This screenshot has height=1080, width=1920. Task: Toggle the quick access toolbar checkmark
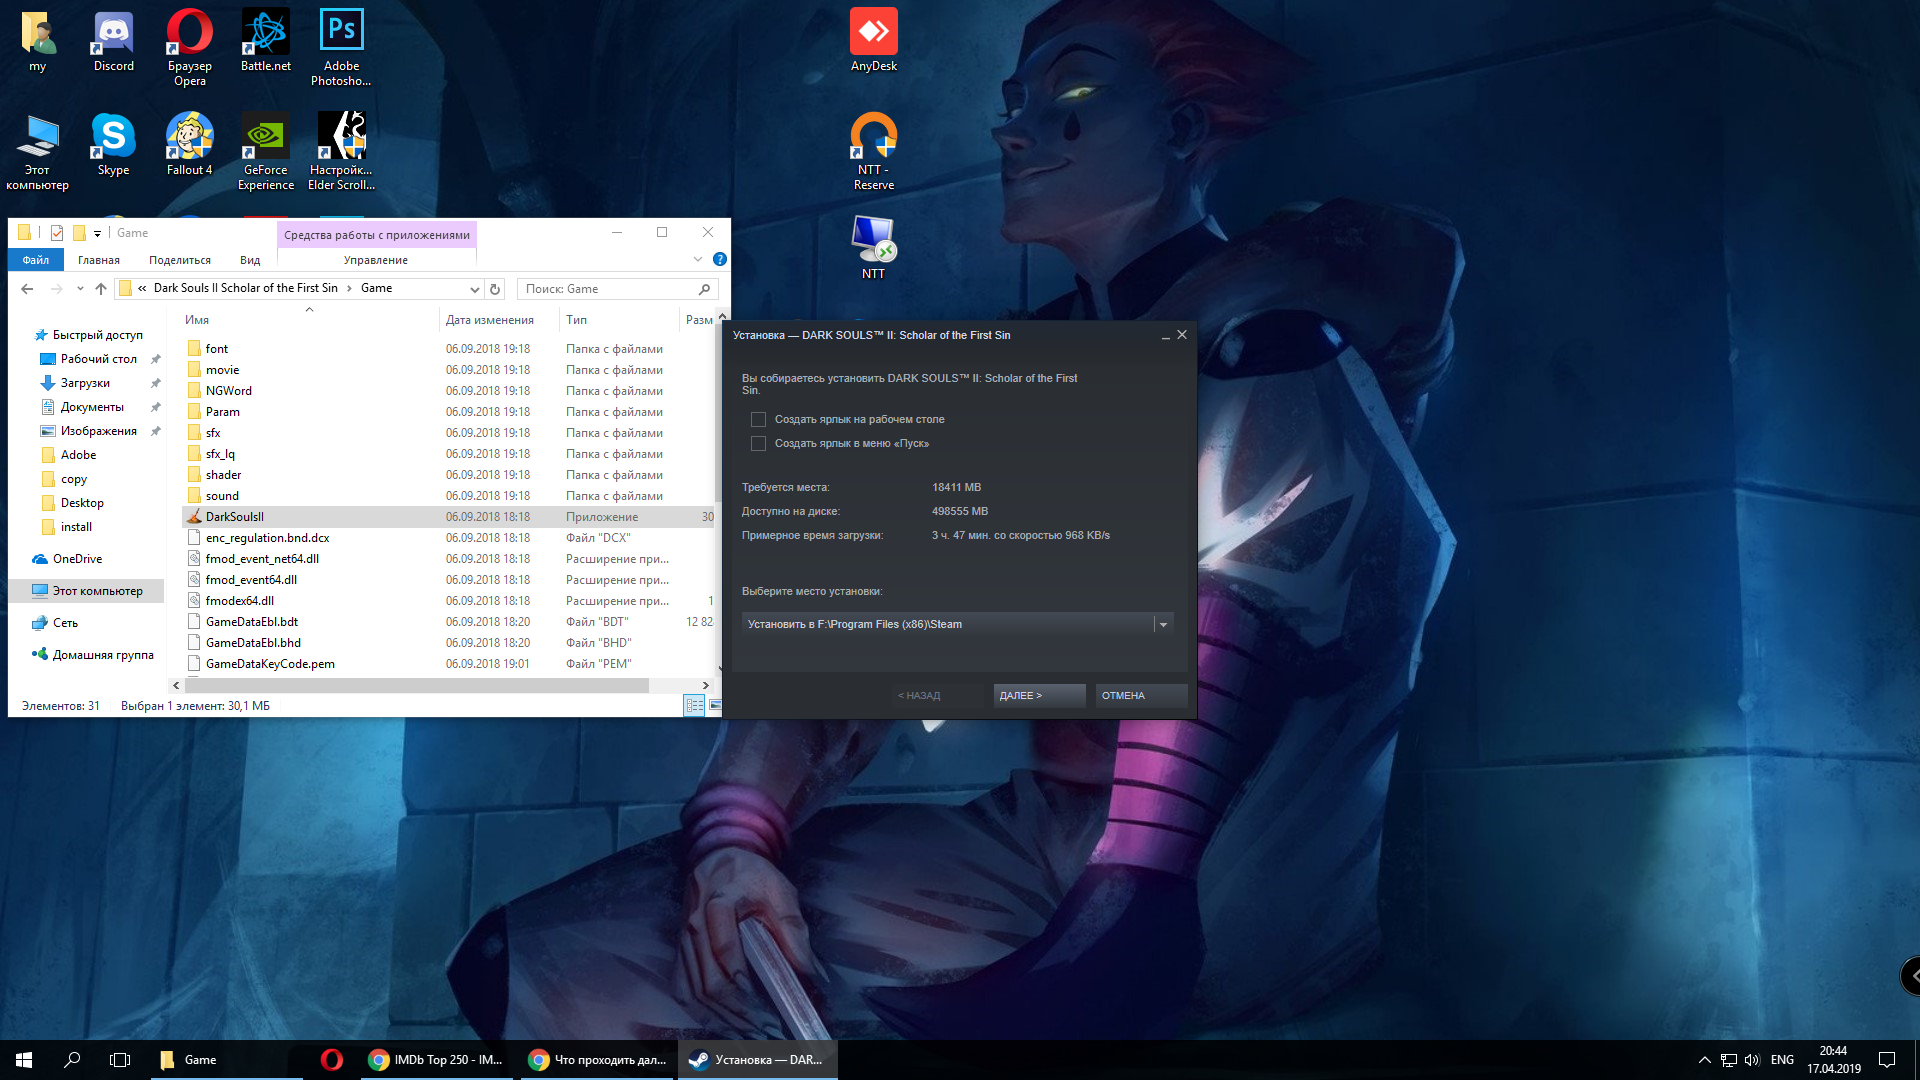[x=57, y=233]
